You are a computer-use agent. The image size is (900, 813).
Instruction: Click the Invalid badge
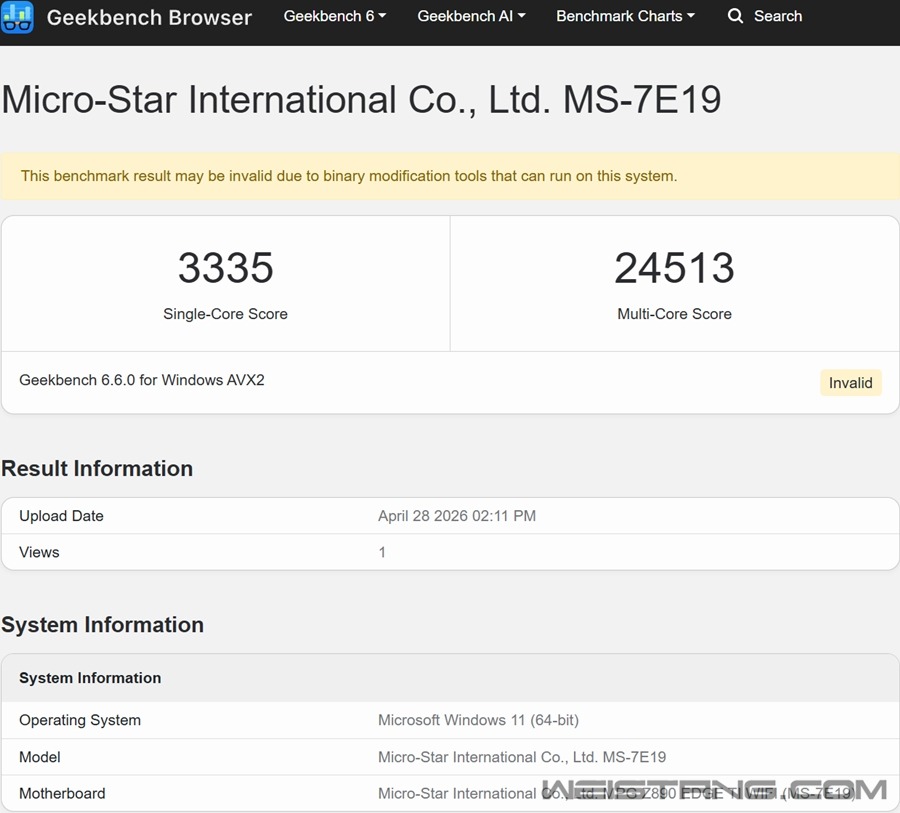click(850, 383)
